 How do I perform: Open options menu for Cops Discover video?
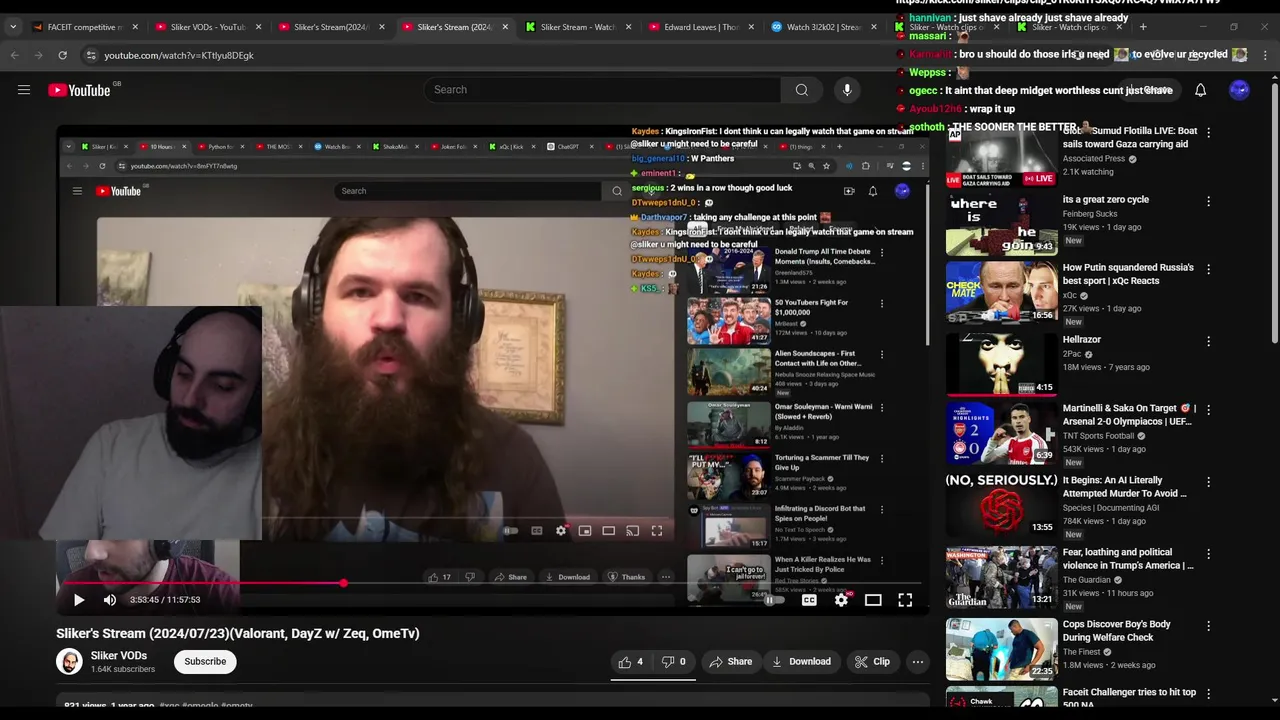tap(1208, 626)
